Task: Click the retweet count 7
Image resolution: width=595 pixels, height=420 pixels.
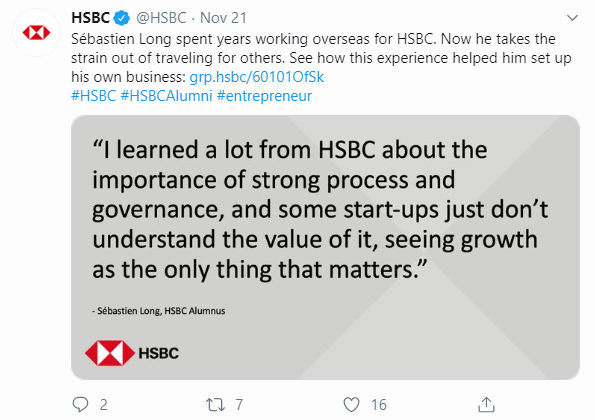Action: click(x=239, y=405)
